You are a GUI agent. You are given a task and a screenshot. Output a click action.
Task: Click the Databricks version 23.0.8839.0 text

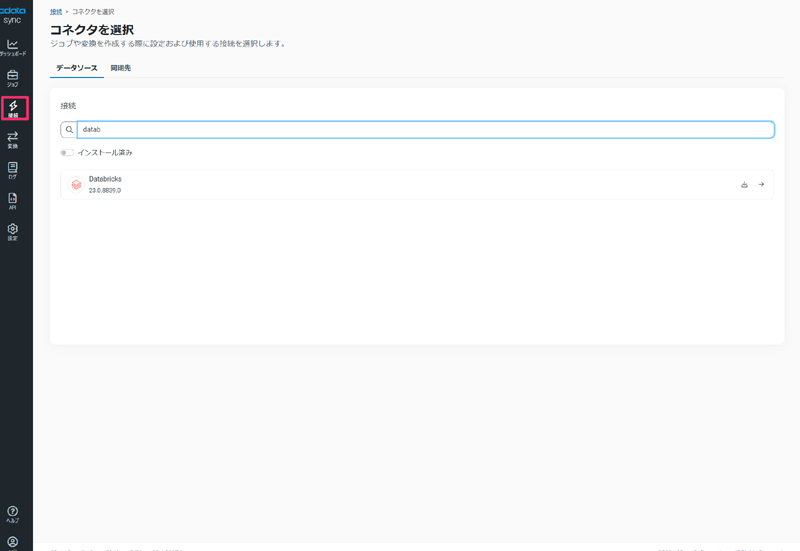(x=105, y=190)
